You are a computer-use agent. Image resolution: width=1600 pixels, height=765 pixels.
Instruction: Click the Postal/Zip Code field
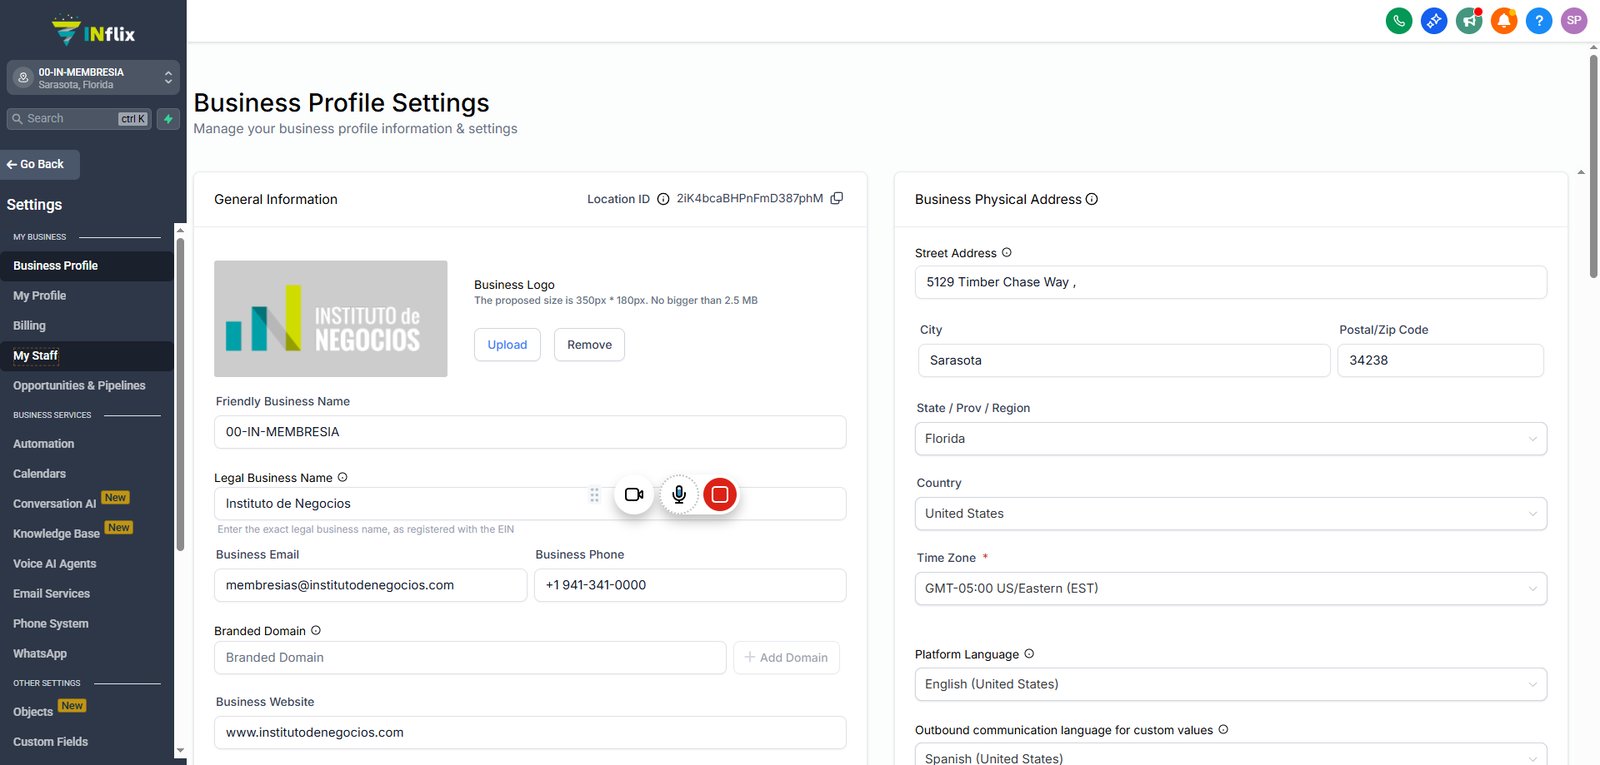point(1440,361)
